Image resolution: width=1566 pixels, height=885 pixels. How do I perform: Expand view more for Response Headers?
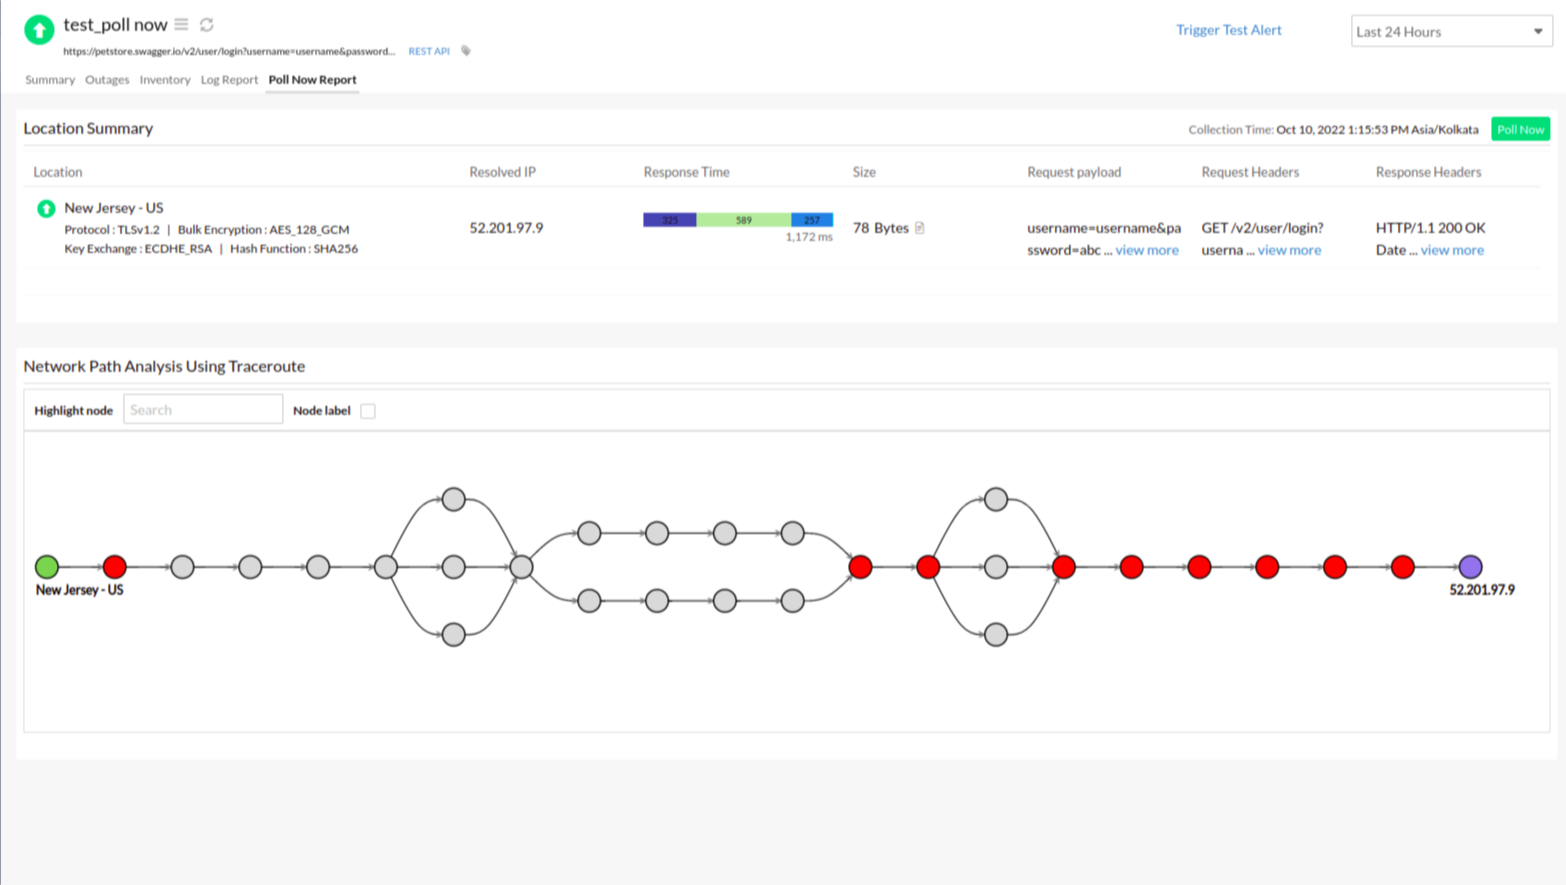[x=1452, y=250]
